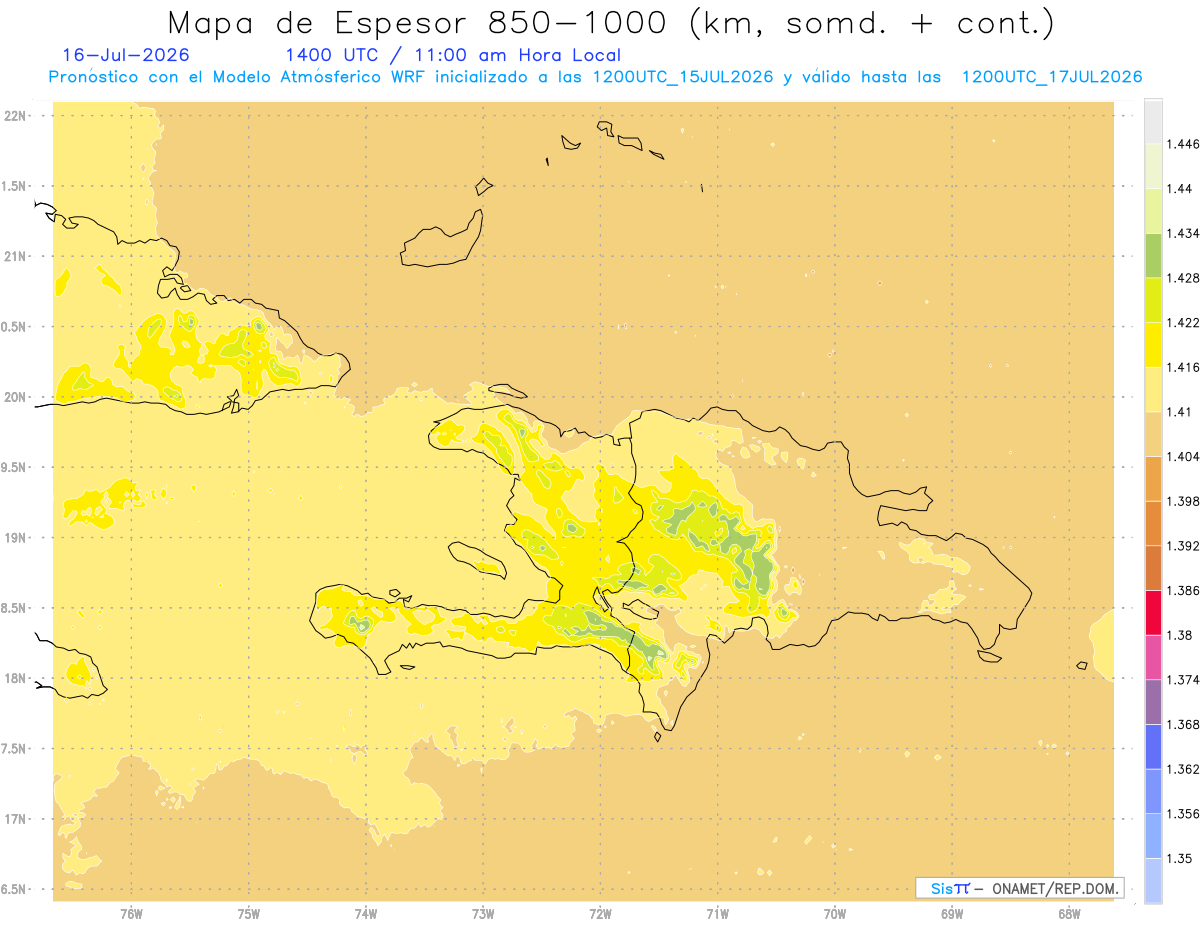
Task: Click the pink colorbar segment between 1.374 and 1.38
Action: click(1153, 657)
